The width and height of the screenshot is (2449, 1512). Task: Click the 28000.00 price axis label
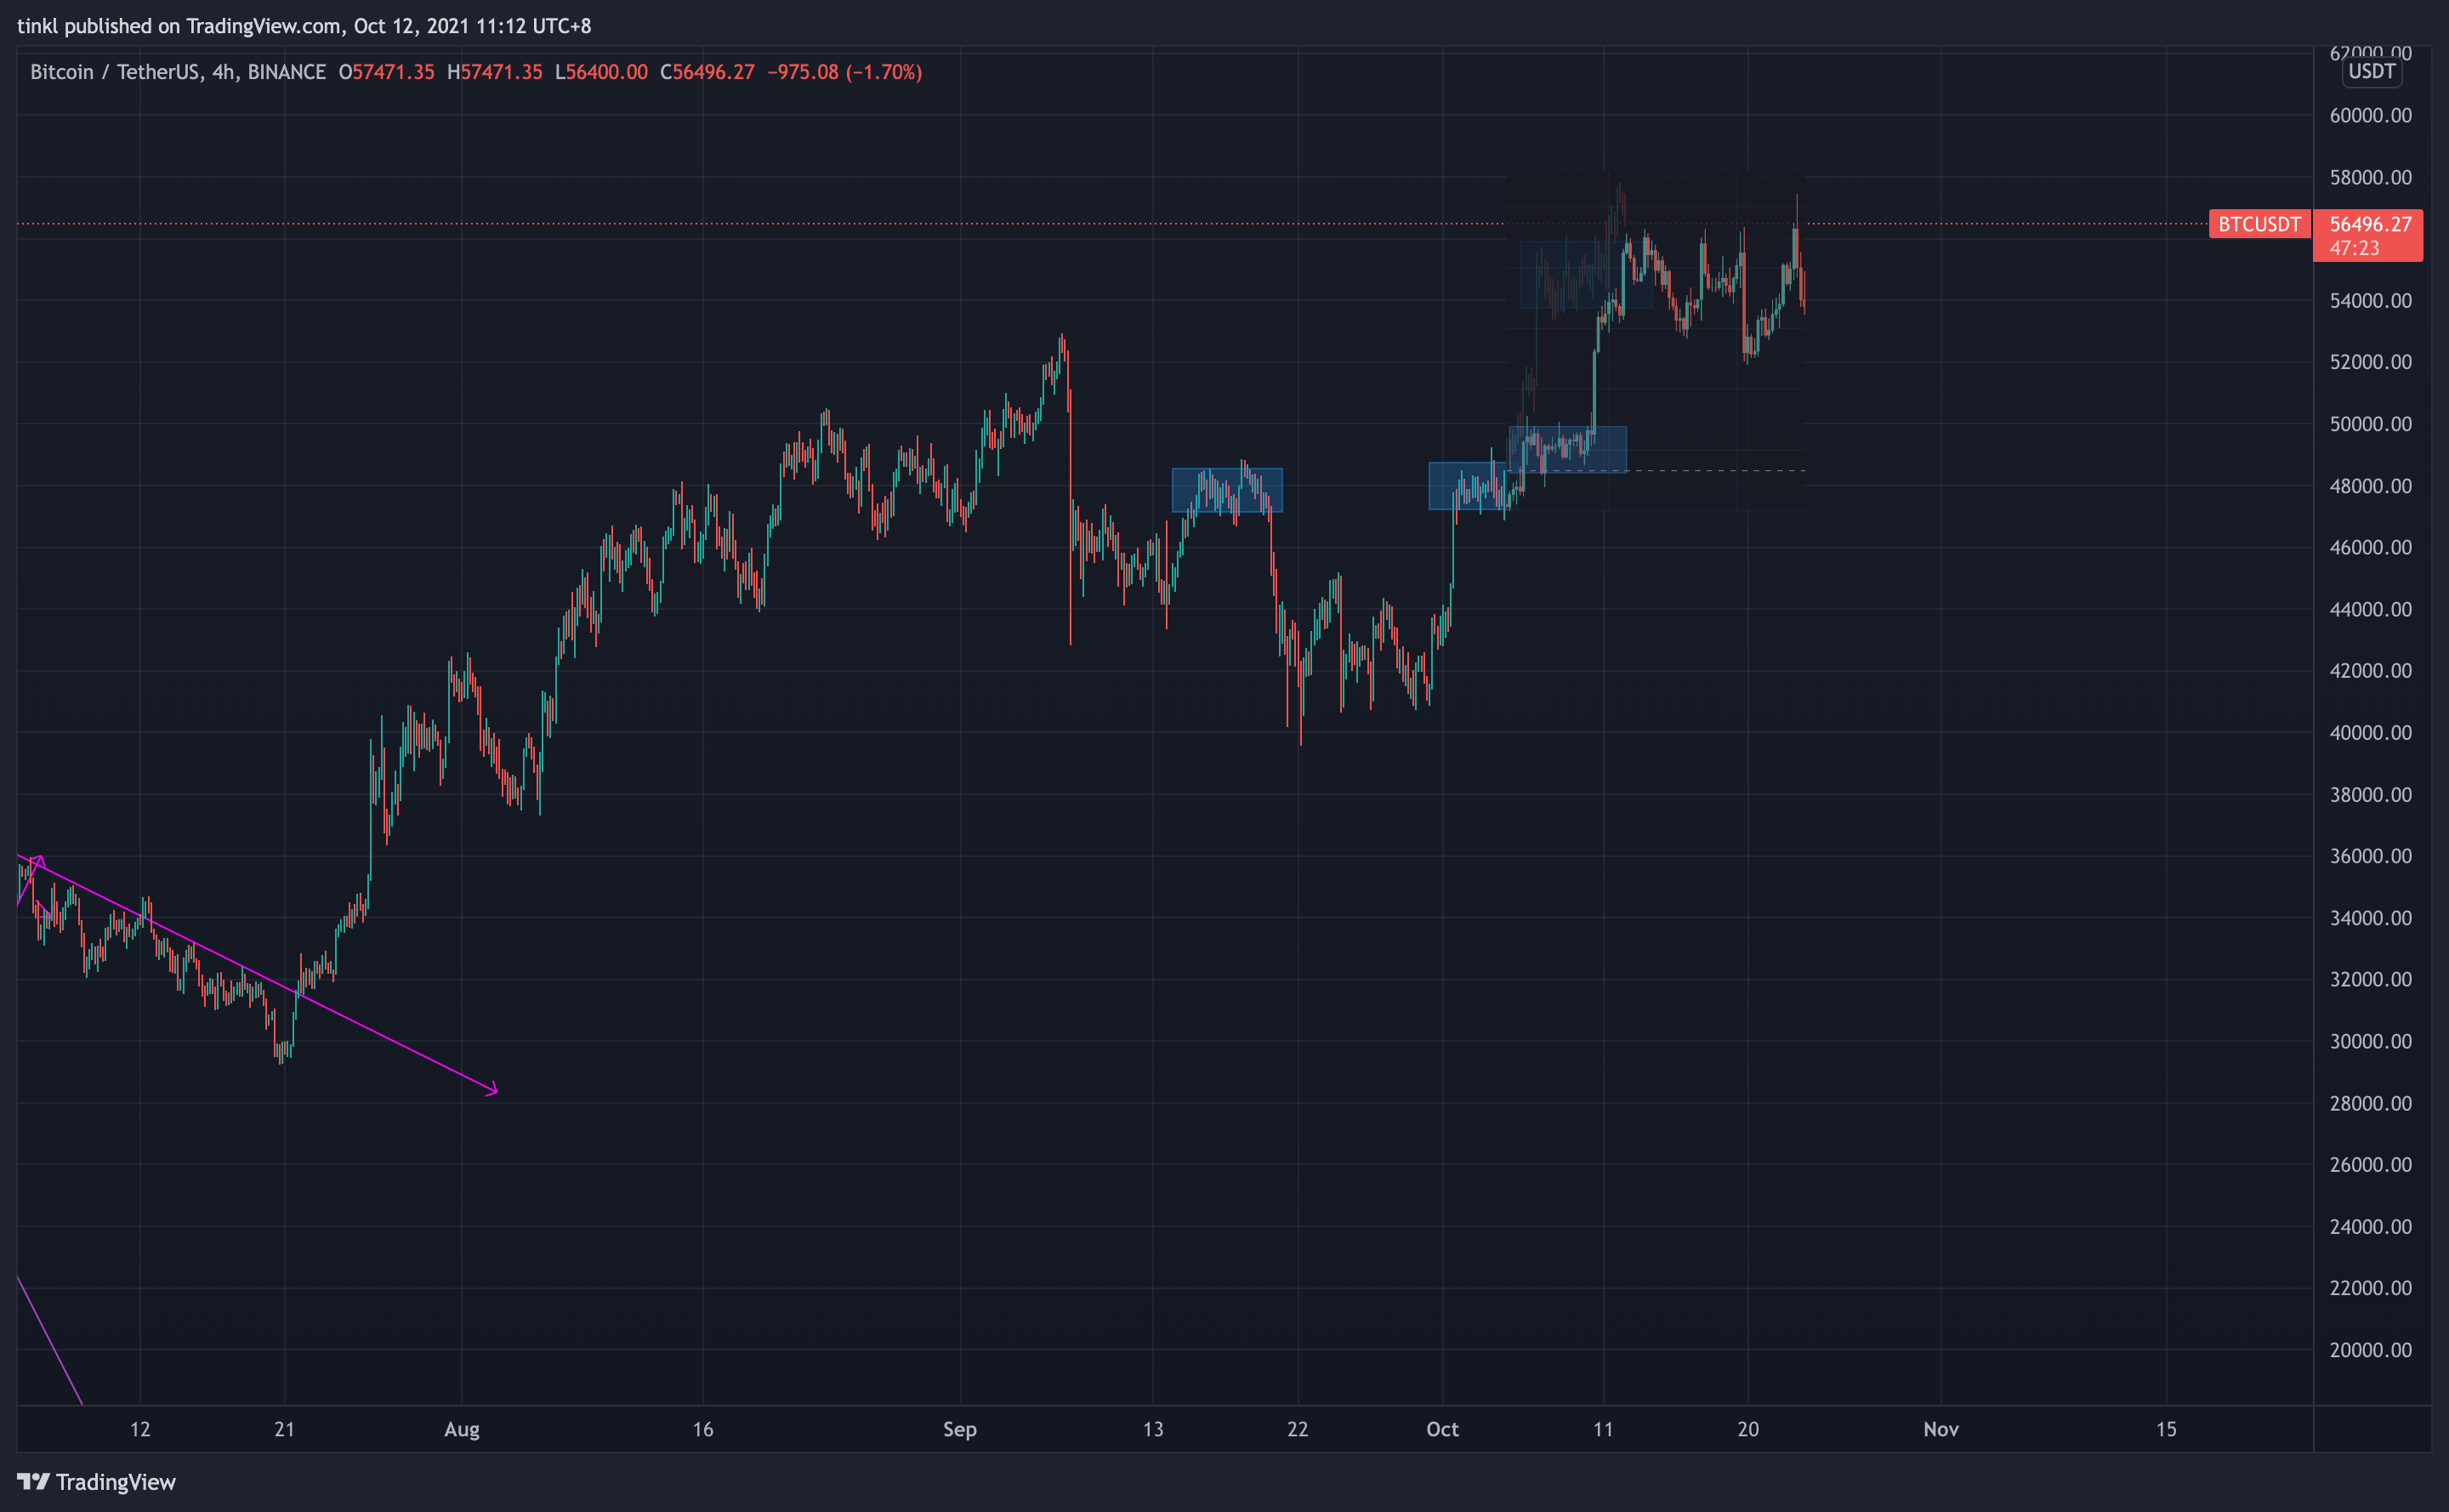tap(2370, 1103)
